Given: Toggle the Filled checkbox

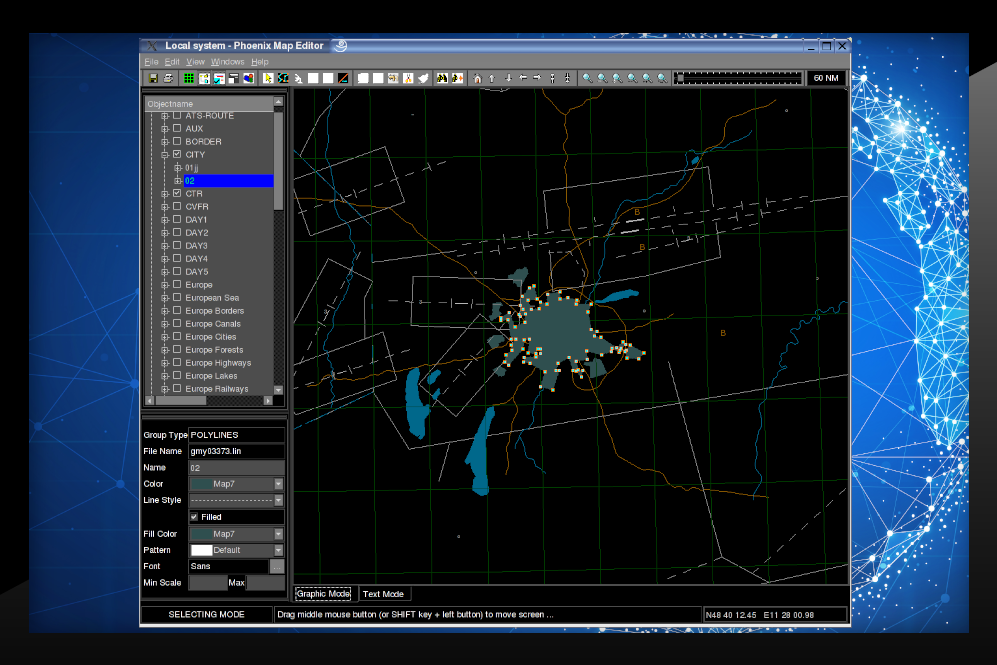Looking at the screenshot, I should [194, 517].
